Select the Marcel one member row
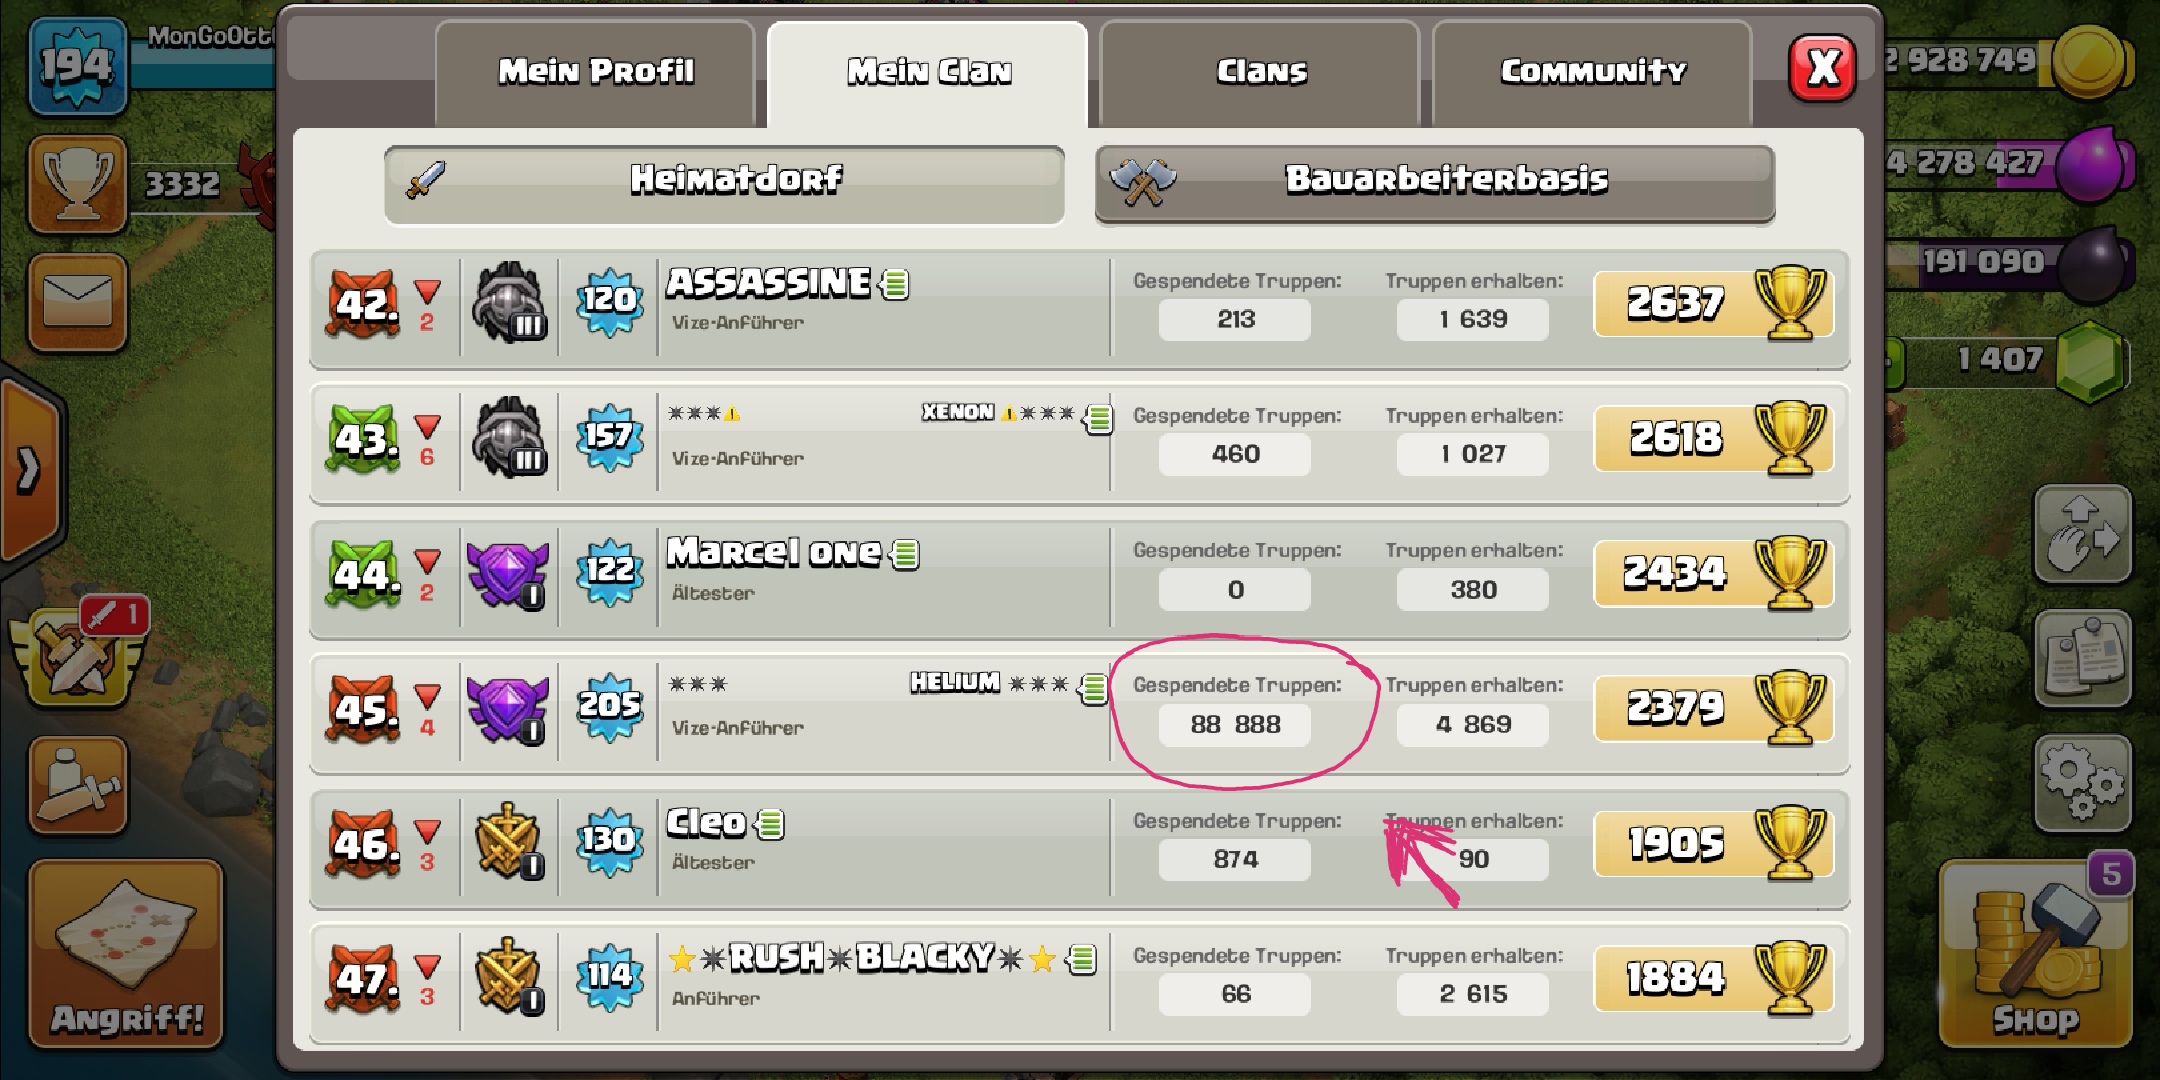Screen dimensions: 2160x1080 tap(1080, 579)
